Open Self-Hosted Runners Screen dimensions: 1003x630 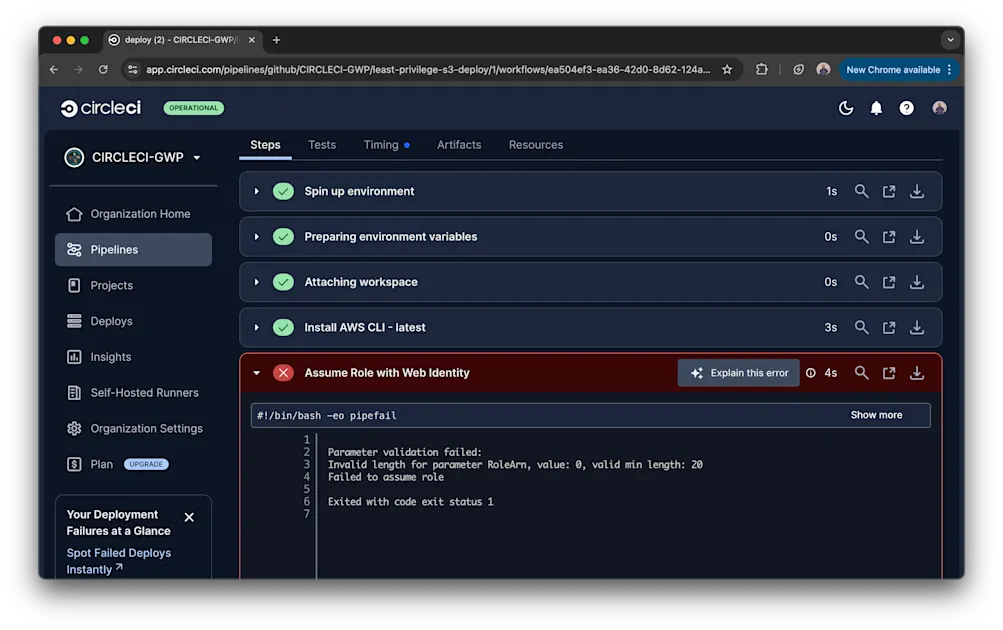tap(133, 393)
